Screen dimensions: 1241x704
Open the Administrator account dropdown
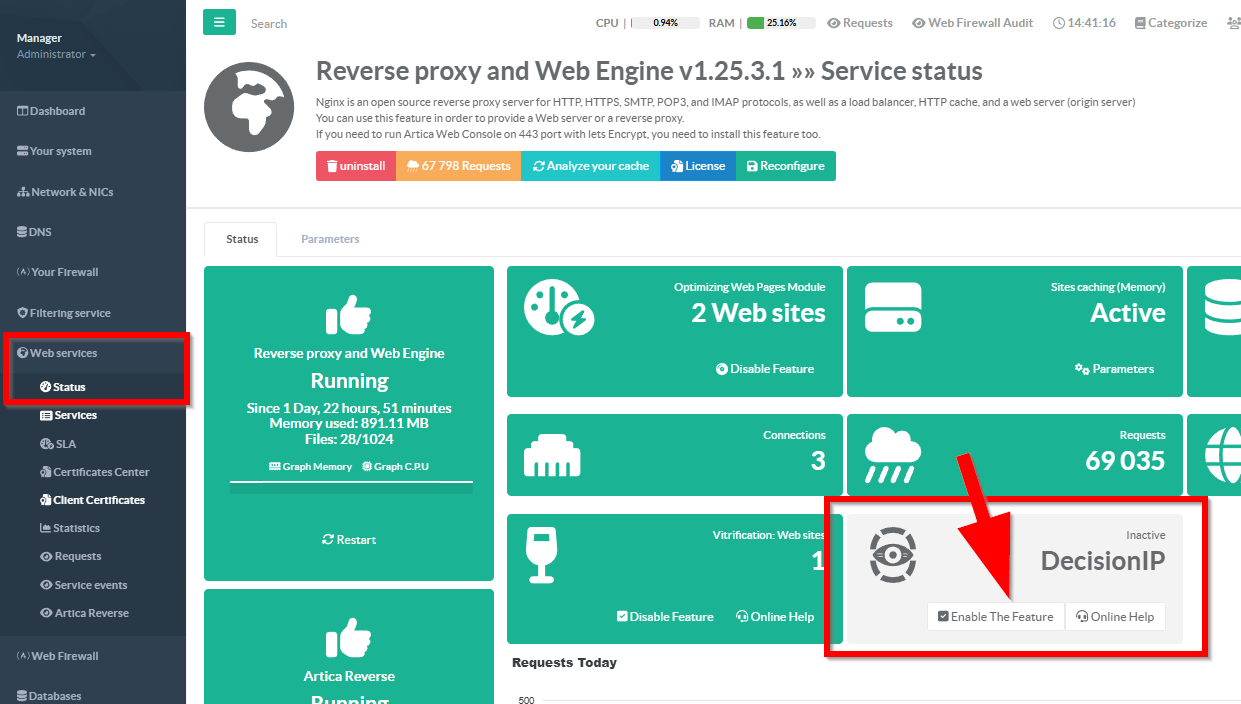coord(56,54)
